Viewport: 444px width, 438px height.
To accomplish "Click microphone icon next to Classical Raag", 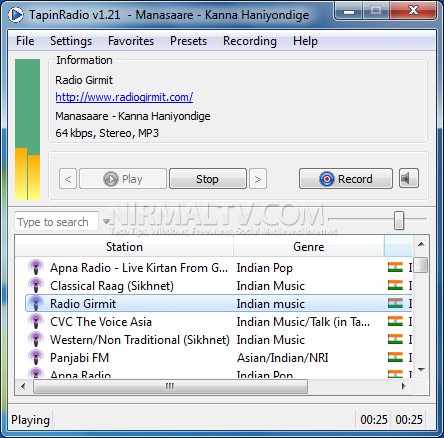I will point(36,285).
